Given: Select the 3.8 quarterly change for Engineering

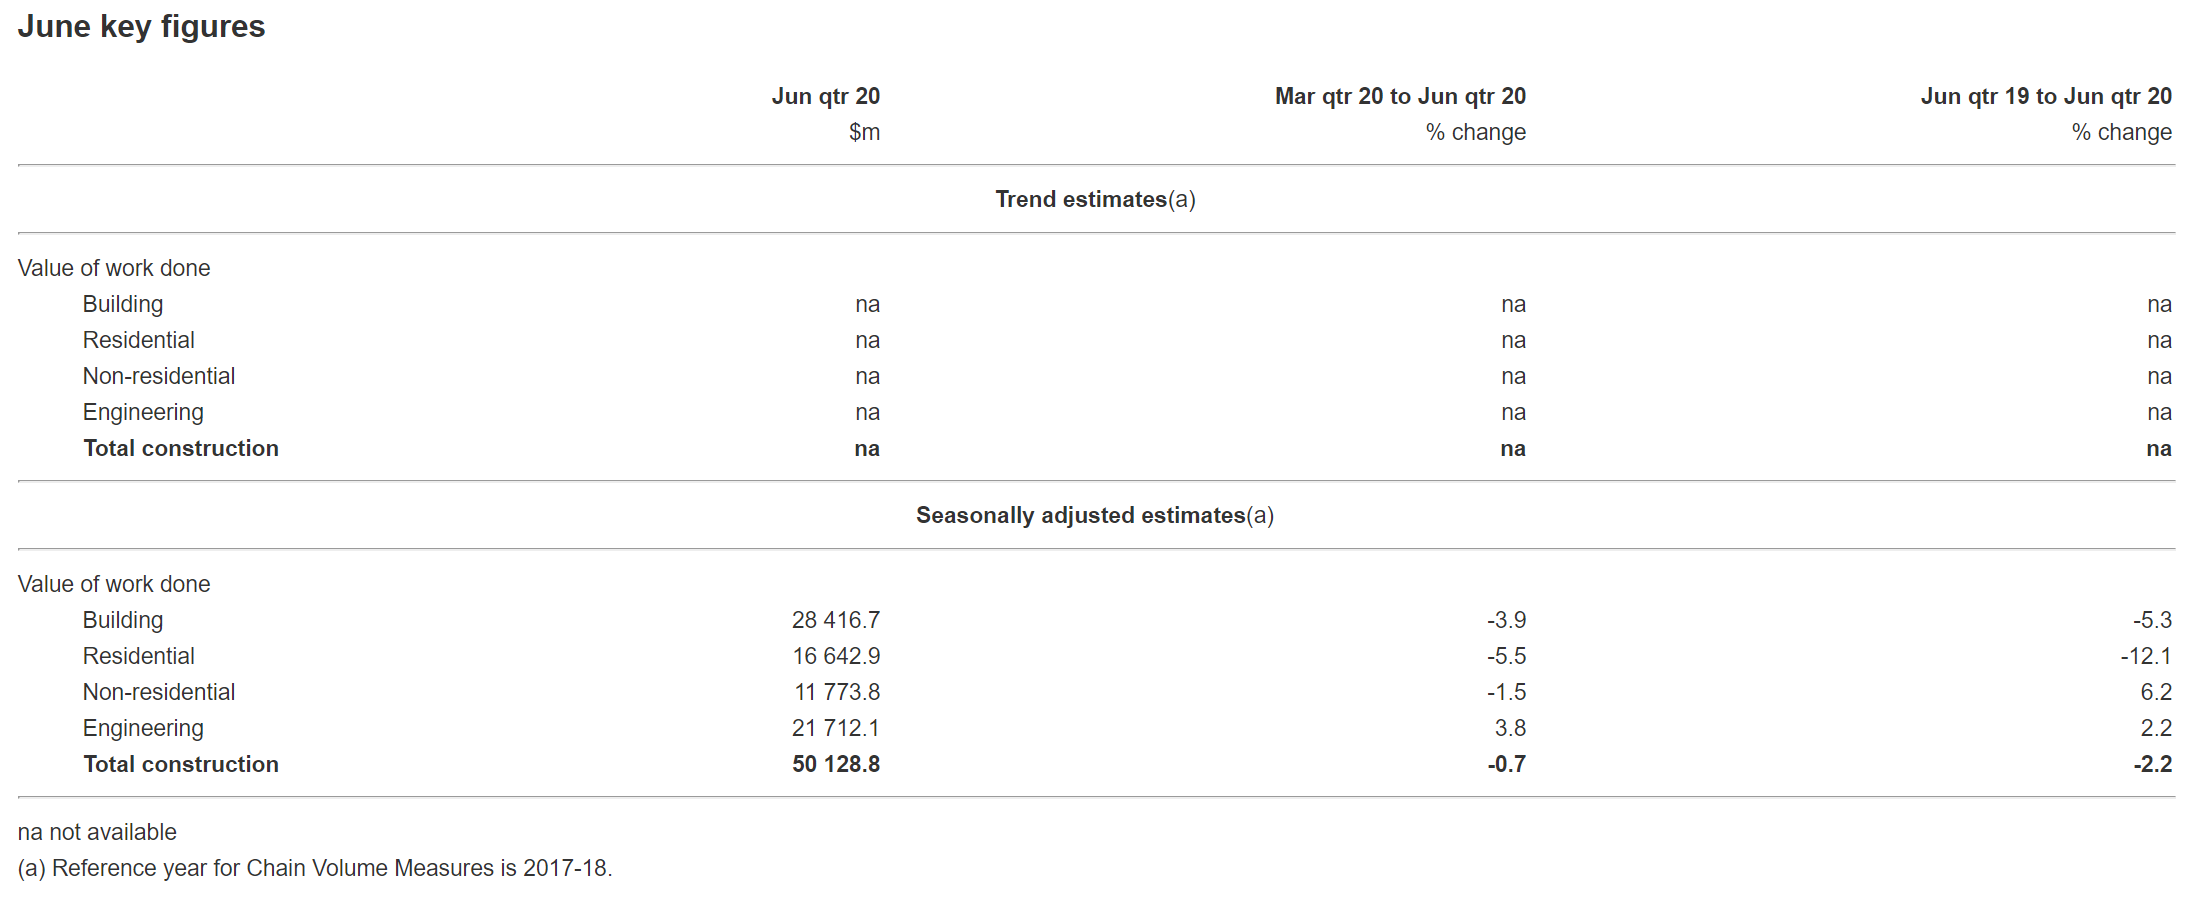Looking at the screenshot, I should coord(1510,728).
